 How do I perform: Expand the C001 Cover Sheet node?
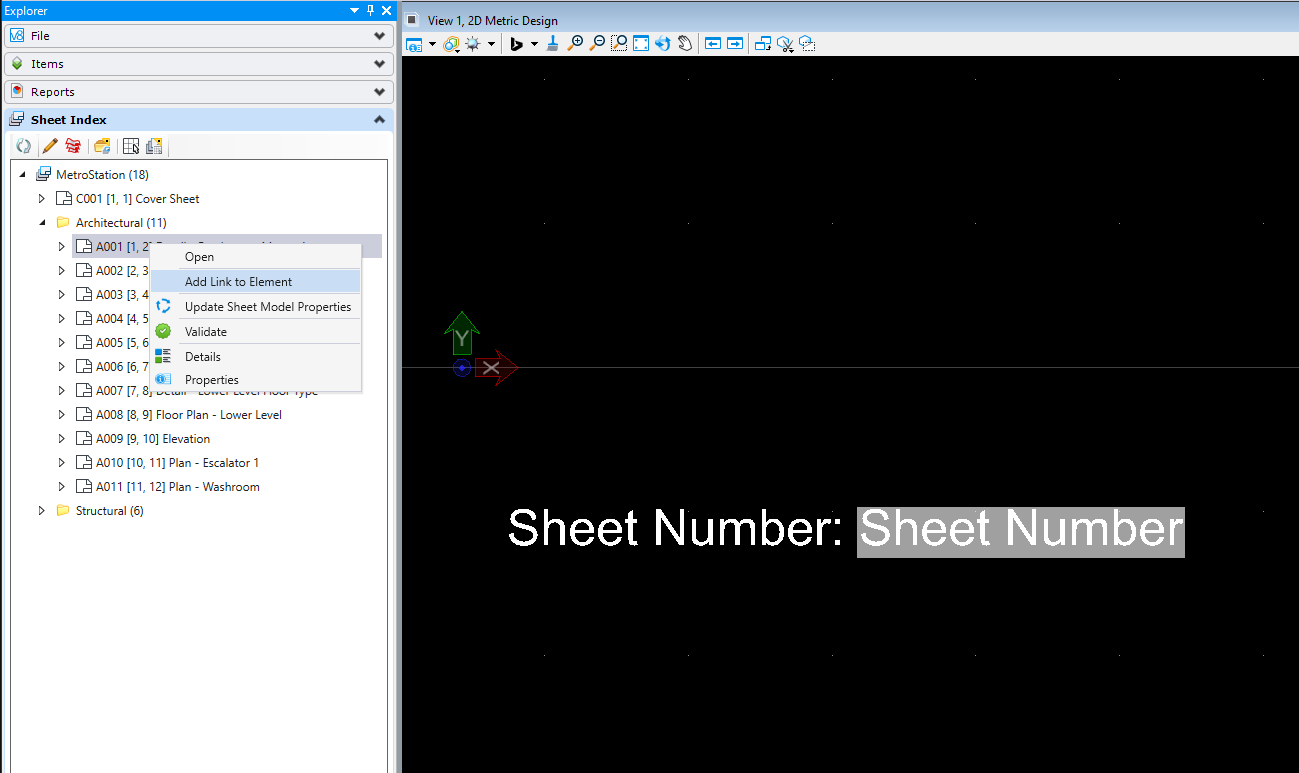click(42, 199)
